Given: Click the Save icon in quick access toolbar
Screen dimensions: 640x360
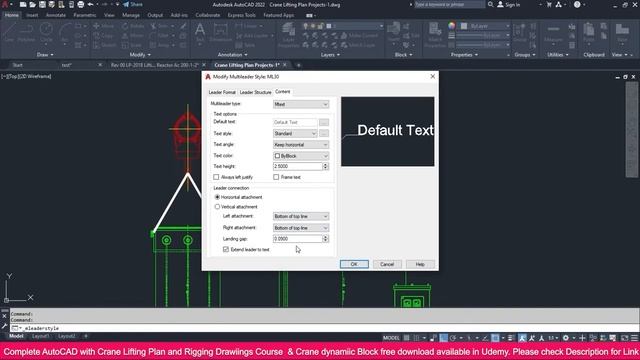Looking at the screenshot, I should (42, 4).
